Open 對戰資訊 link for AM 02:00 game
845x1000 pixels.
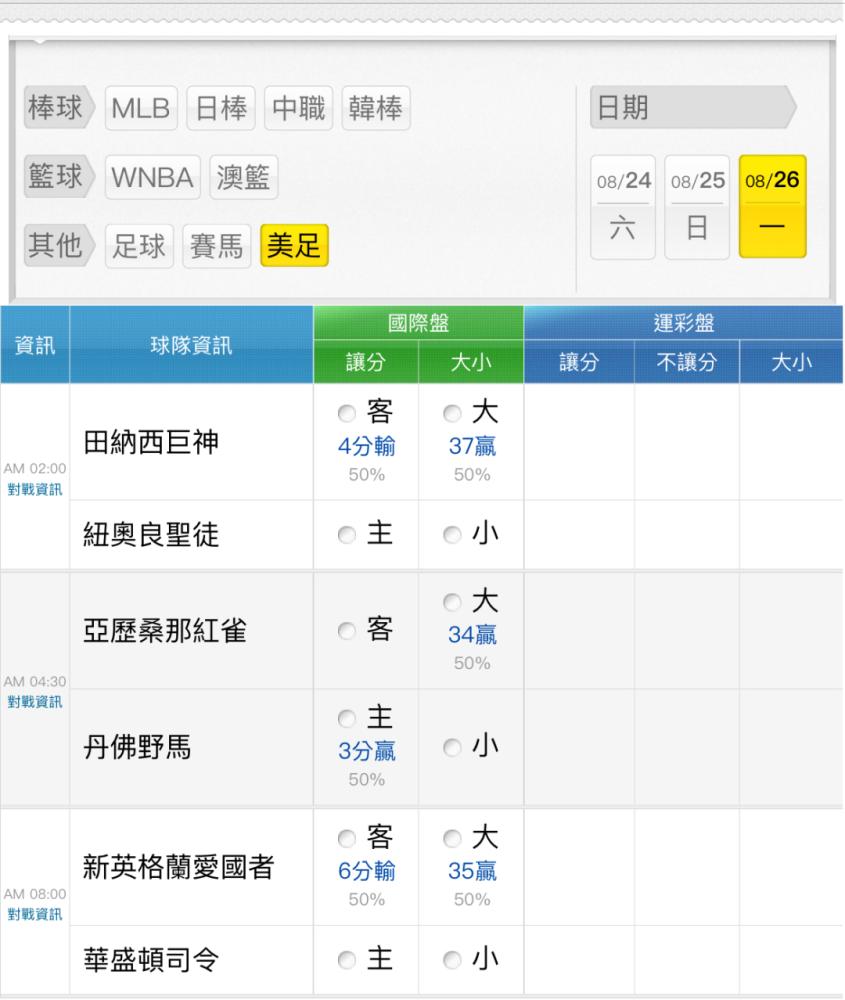tap(35, 489)
